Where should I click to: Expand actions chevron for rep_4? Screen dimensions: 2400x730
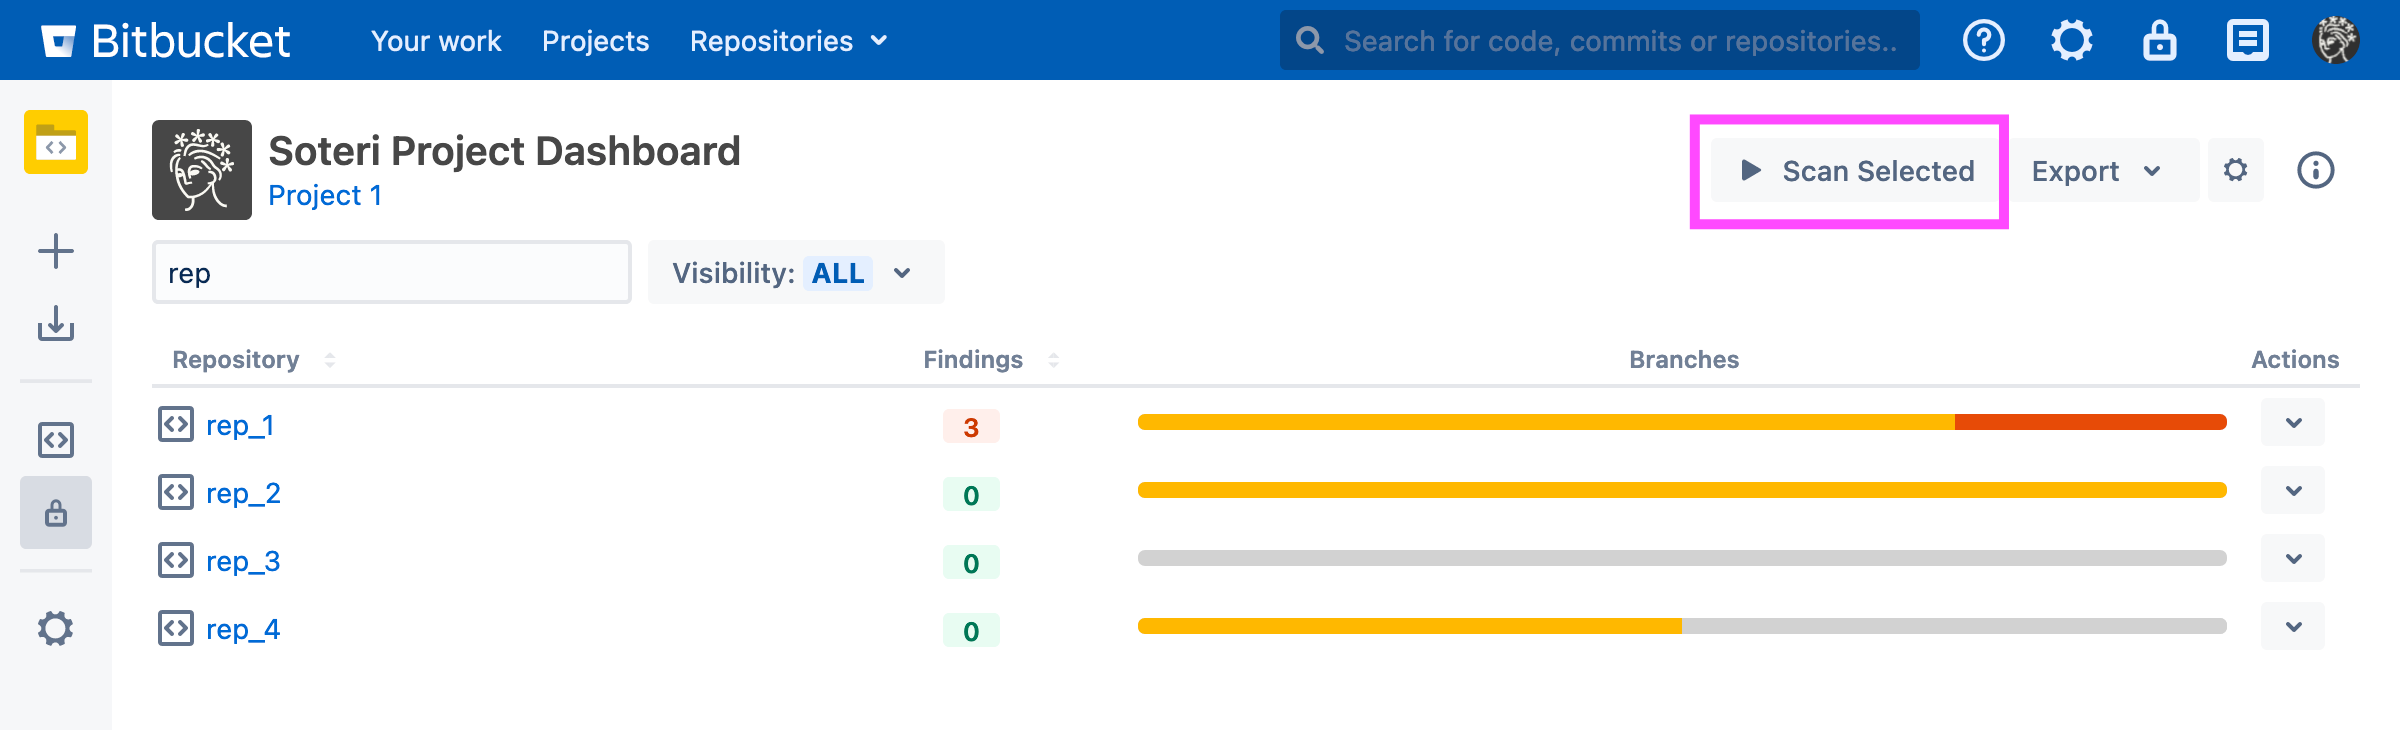(x=2293, y=627)
